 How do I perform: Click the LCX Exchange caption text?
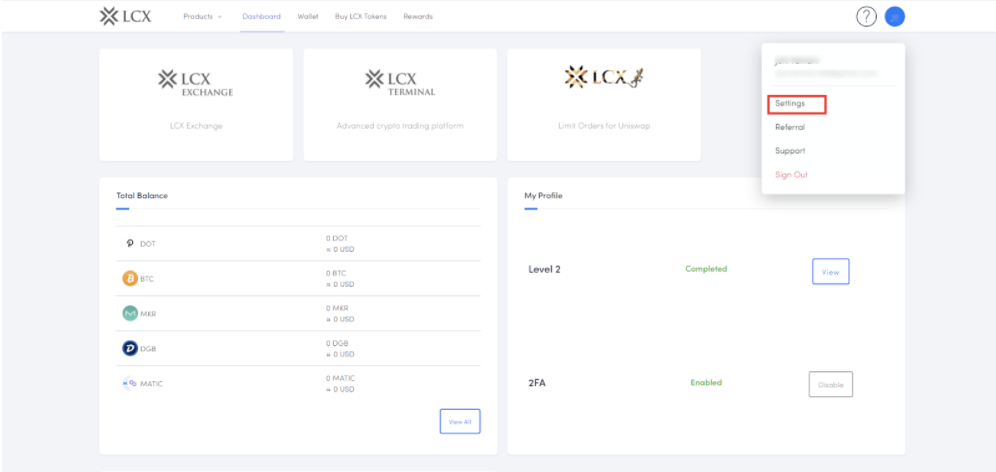pos(196,126)
